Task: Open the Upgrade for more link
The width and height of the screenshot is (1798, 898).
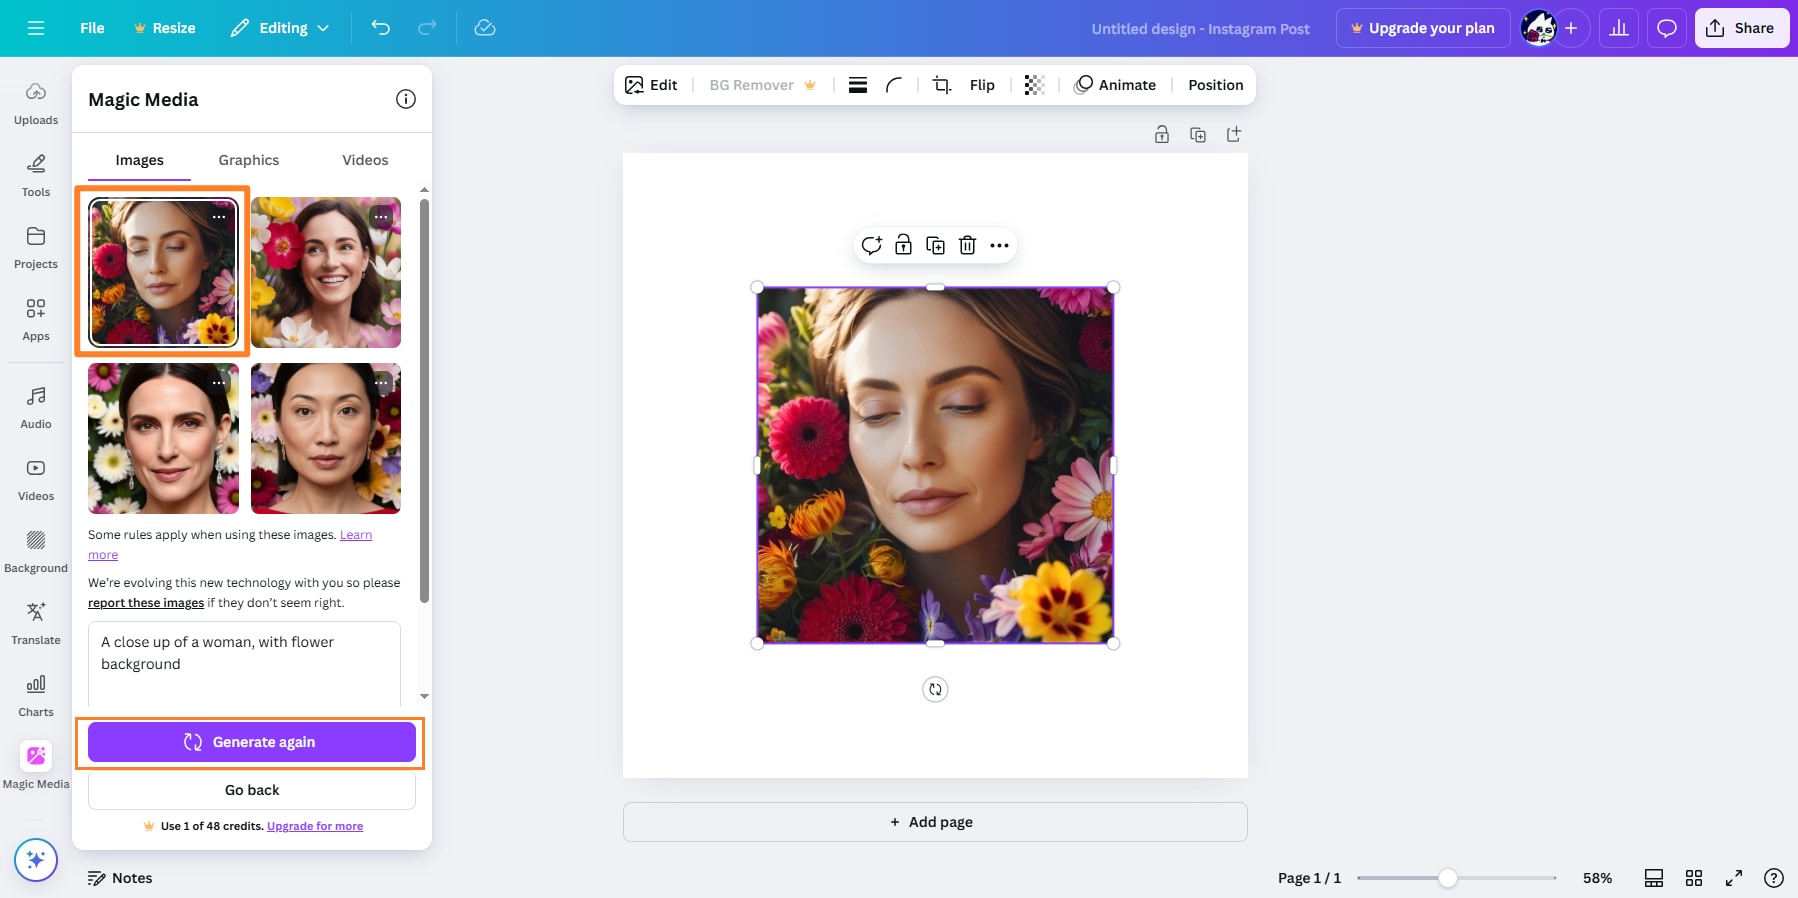Action: point(315,826)
